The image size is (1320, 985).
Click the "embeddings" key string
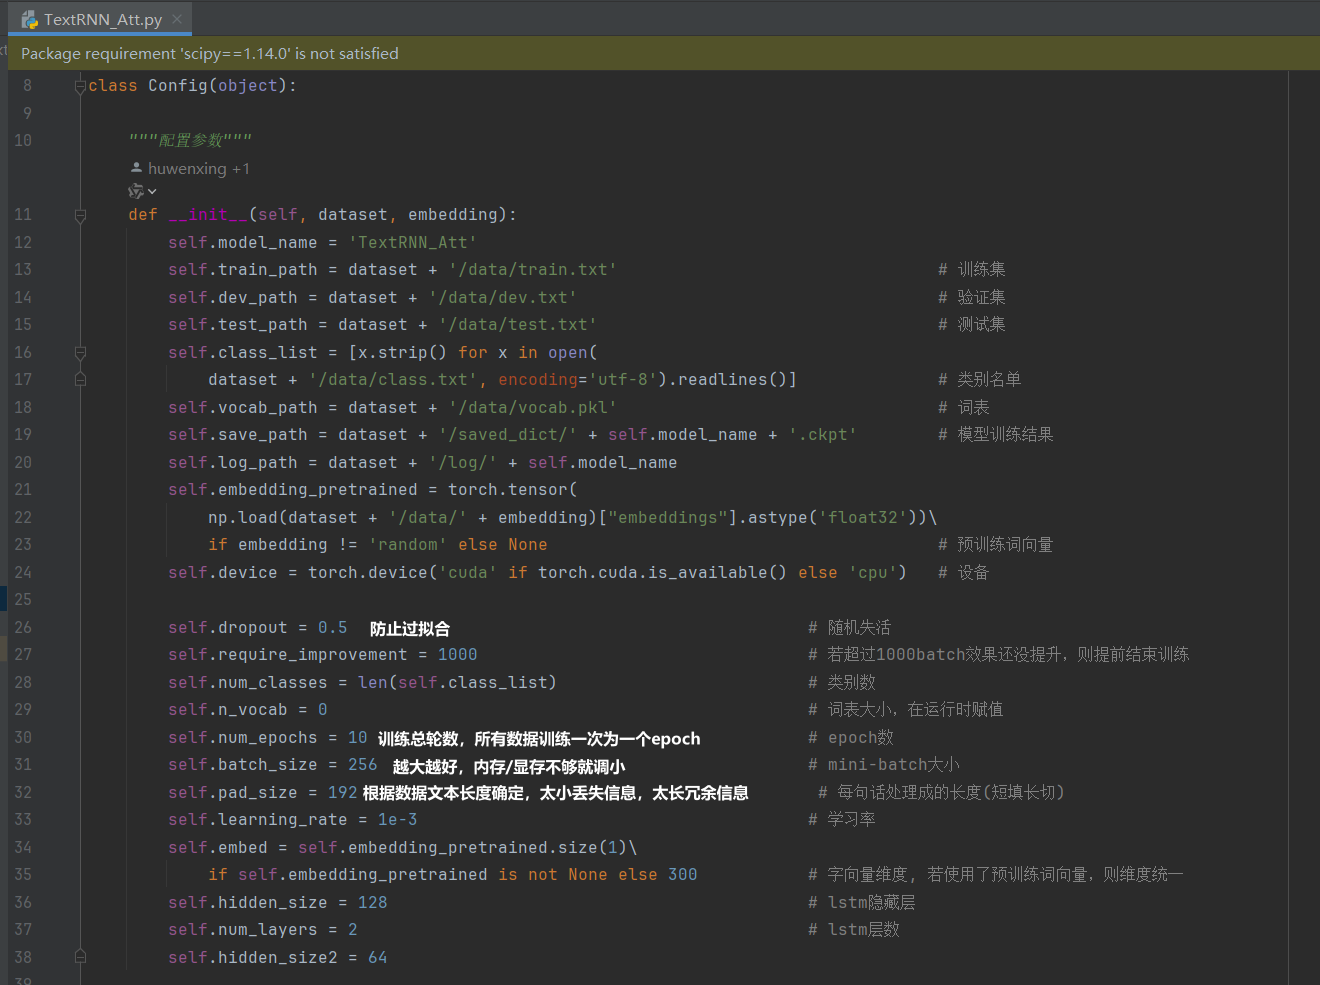tap(667, 518)
